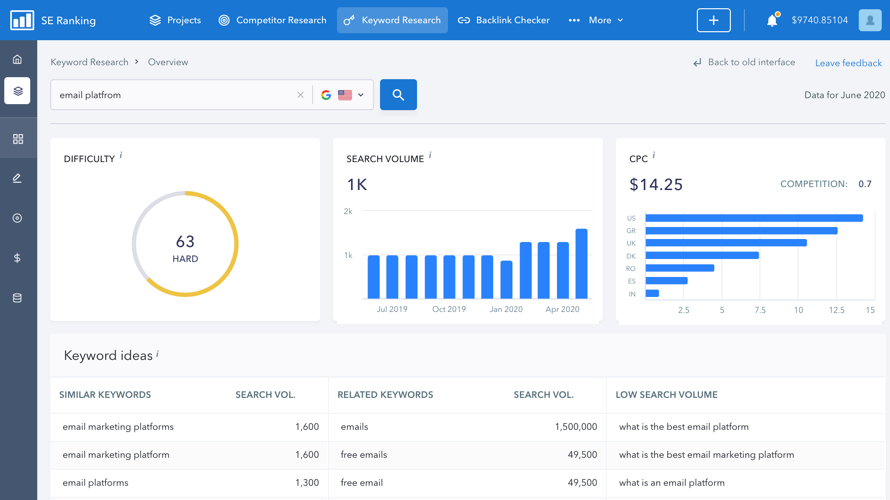Click the US bar in CPC chart
Image resolution: width=890 pixels, height=500 pixels.
pyautogui.click(x=753, y=218)
